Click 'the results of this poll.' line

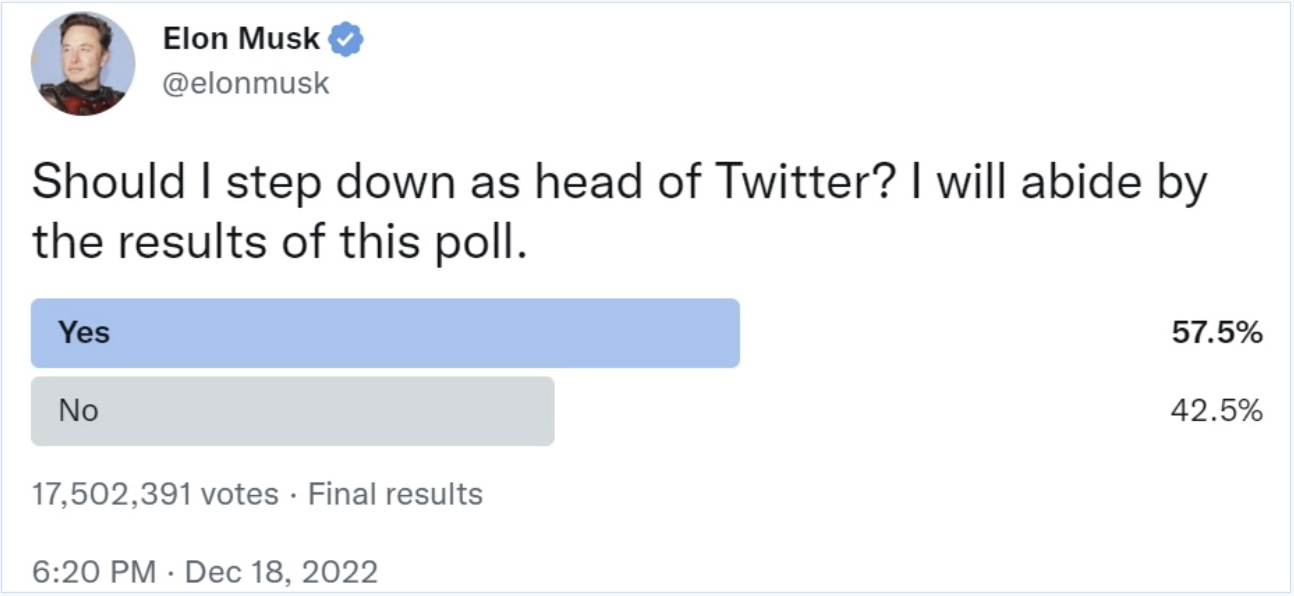point(279,243)
